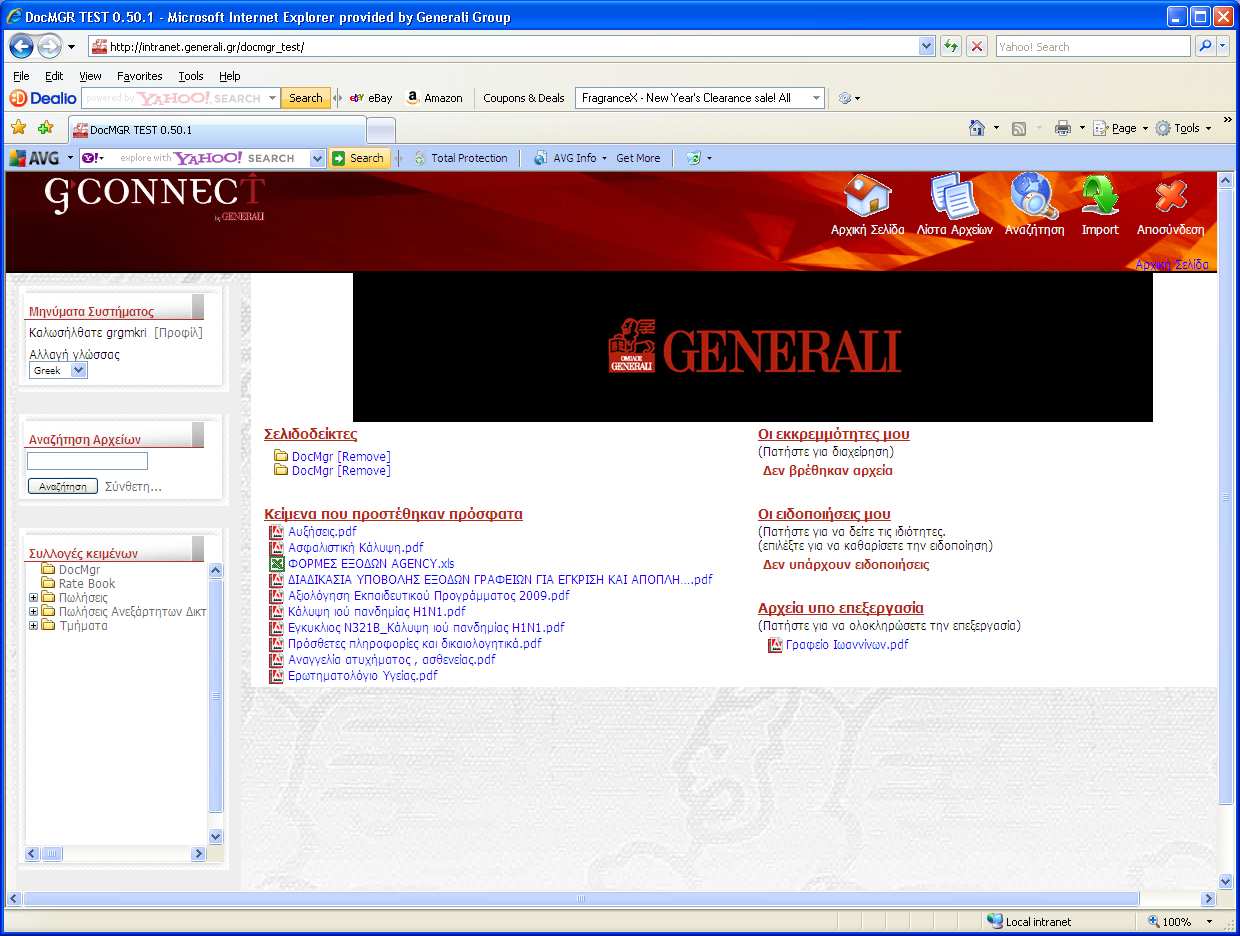This screenshot has width=1240, height=936.
Task: Expand the Τμήματα tree folder
Action: [x=34, y=626]
